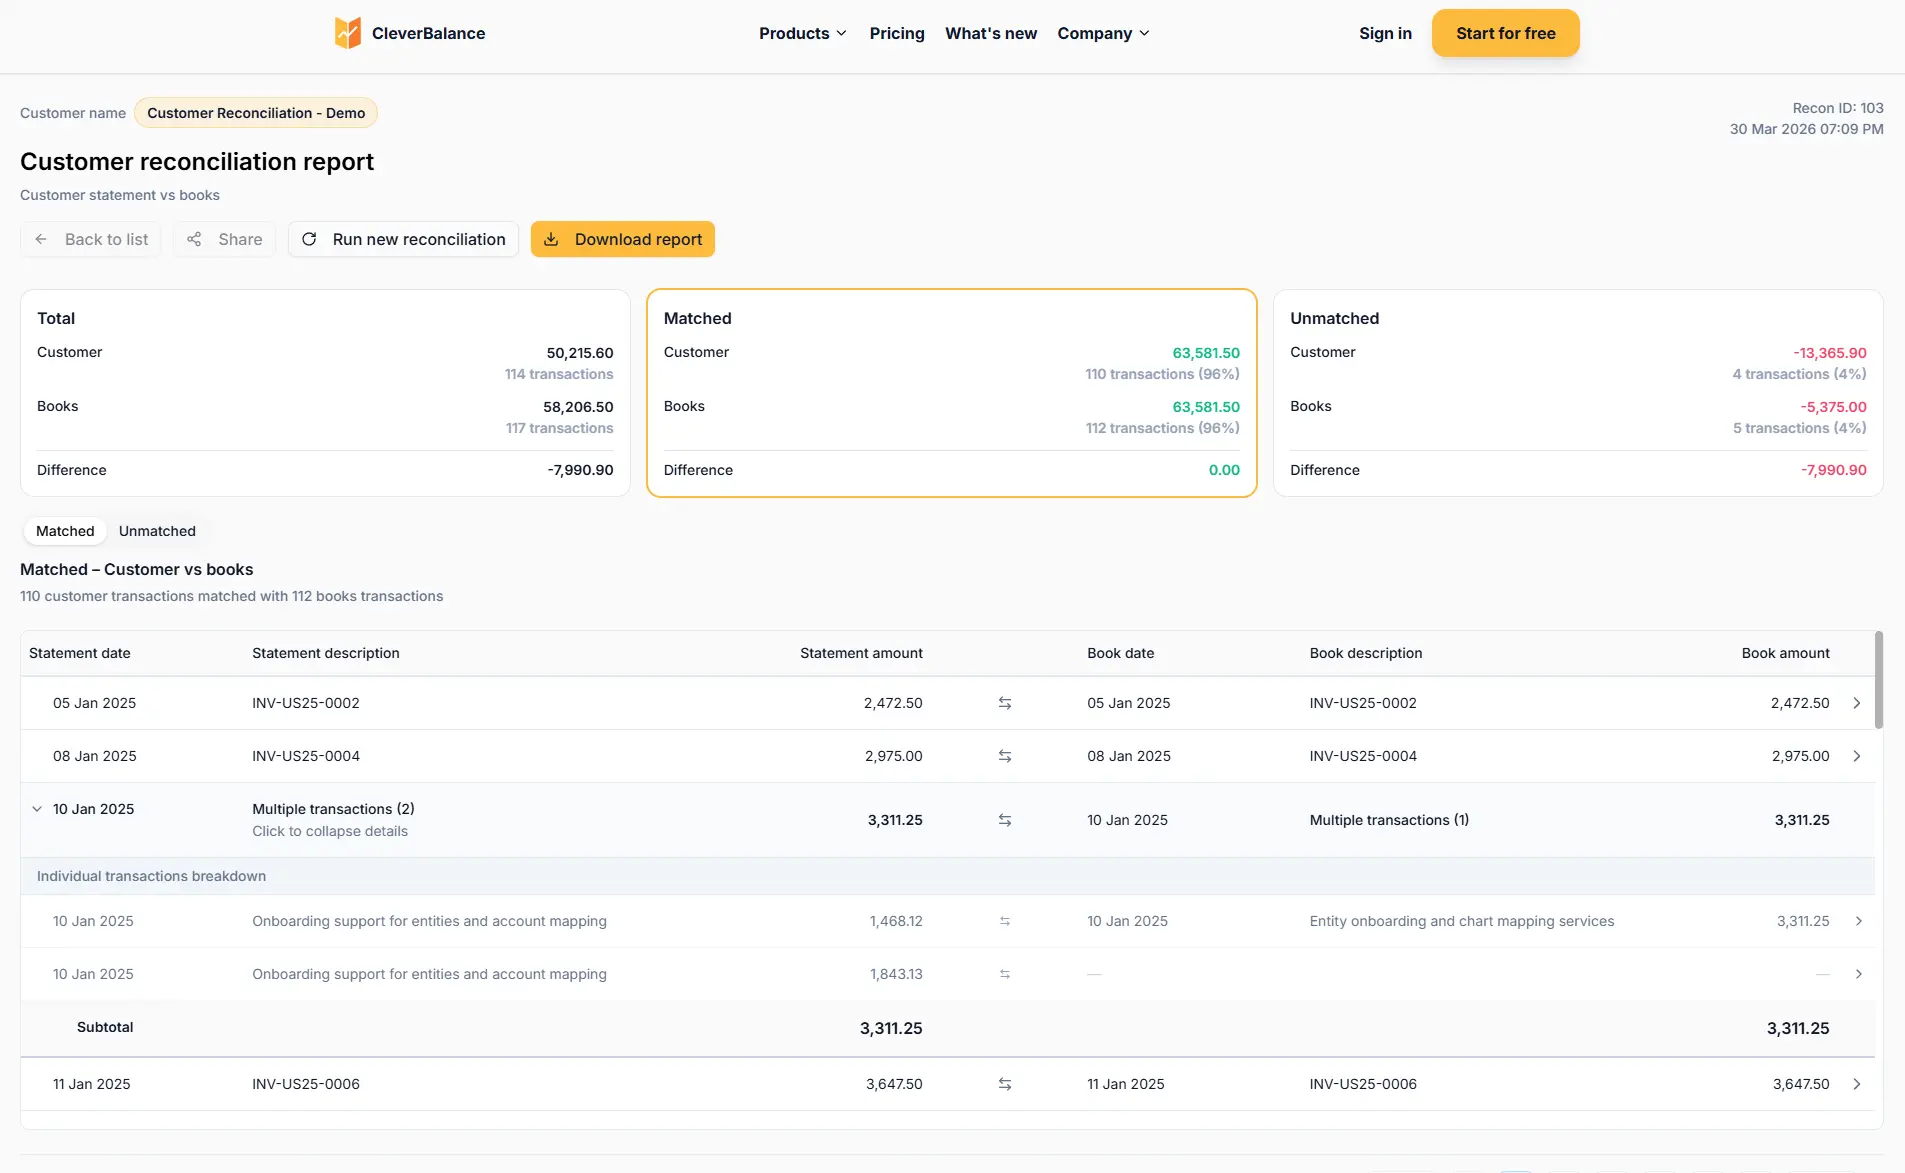
Task: Open the What's new page
Action: tap(991, 33)
